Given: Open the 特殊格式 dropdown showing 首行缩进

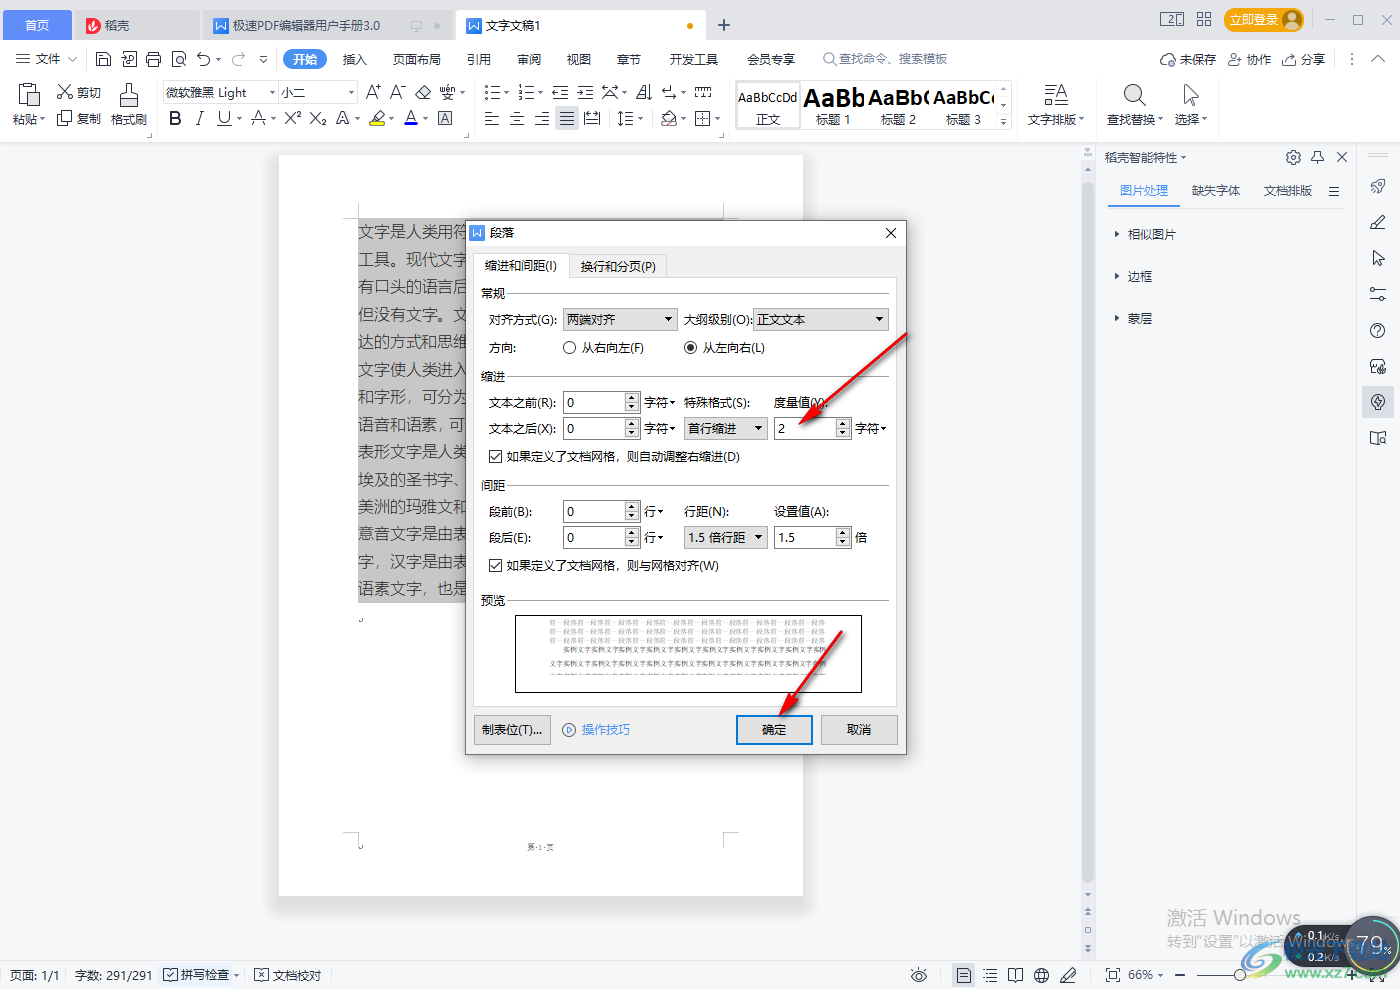Looking at the screenshot, I should point(725,428).
